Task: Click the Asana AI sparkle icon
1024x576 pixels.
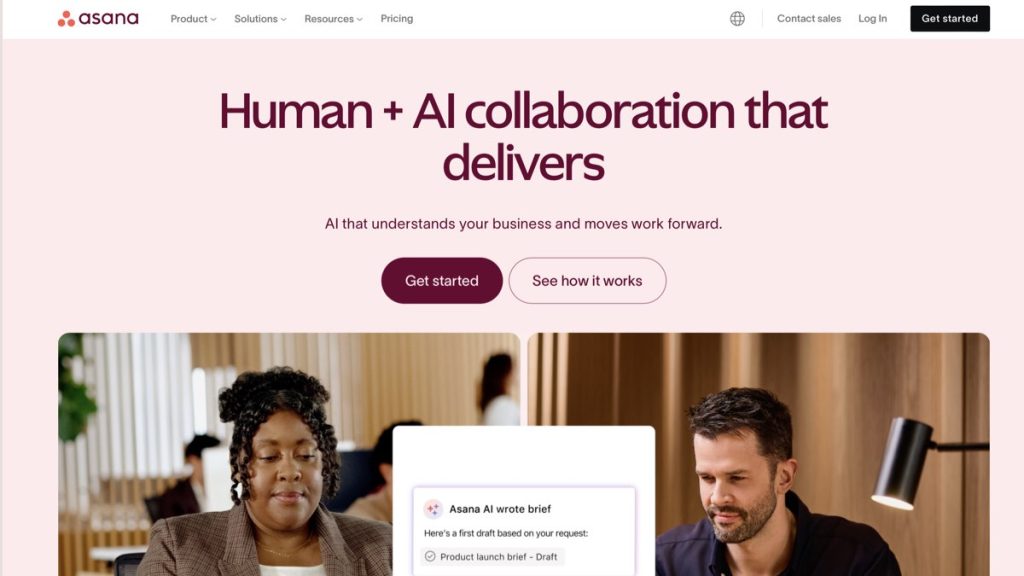Action: [433, 509]
